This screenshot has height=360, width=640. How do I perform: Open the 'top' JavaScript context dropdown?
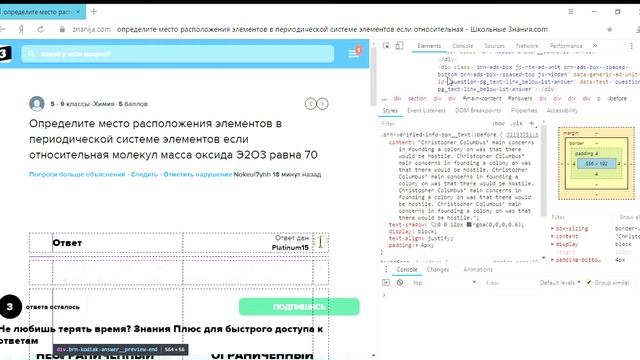point(444,282)
